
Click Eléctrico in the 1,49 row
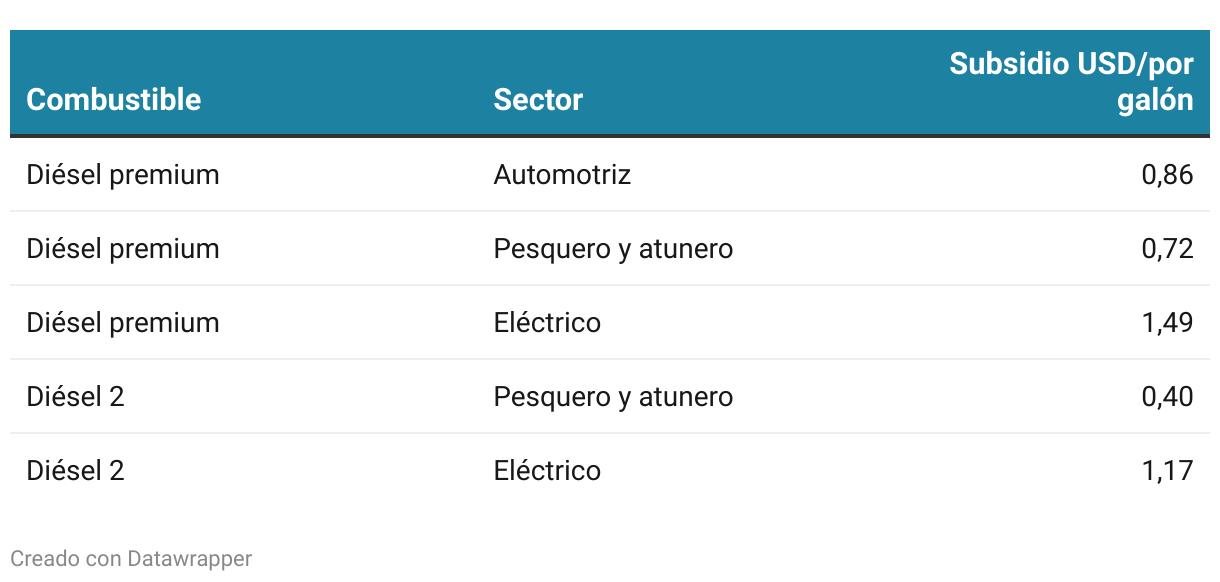[547, 323]
